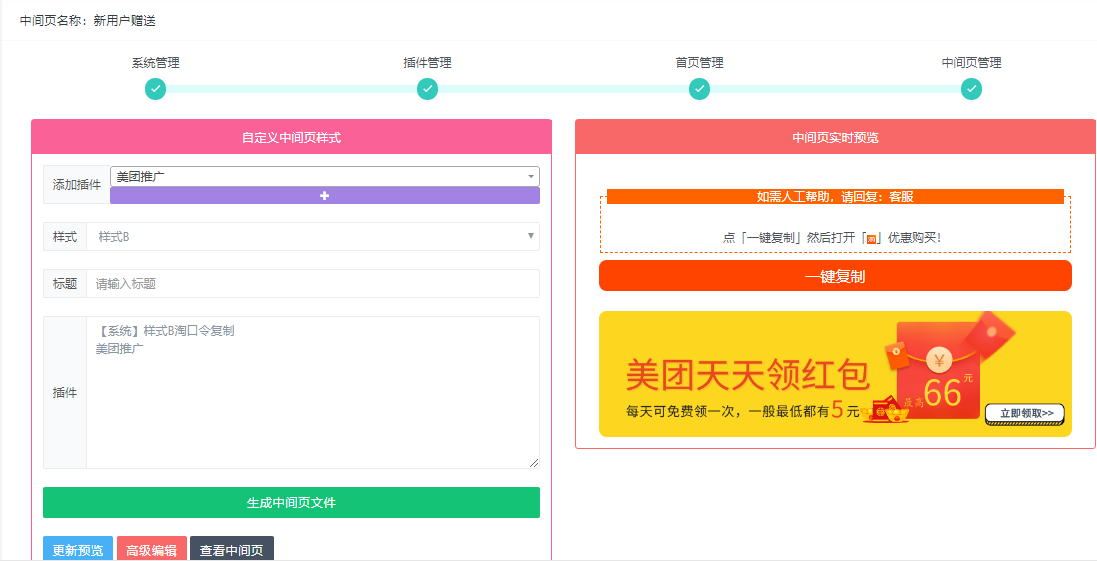
Task: Click 生成中间页文件 green button
Action: pyautogui.click(x=291, y=502)
